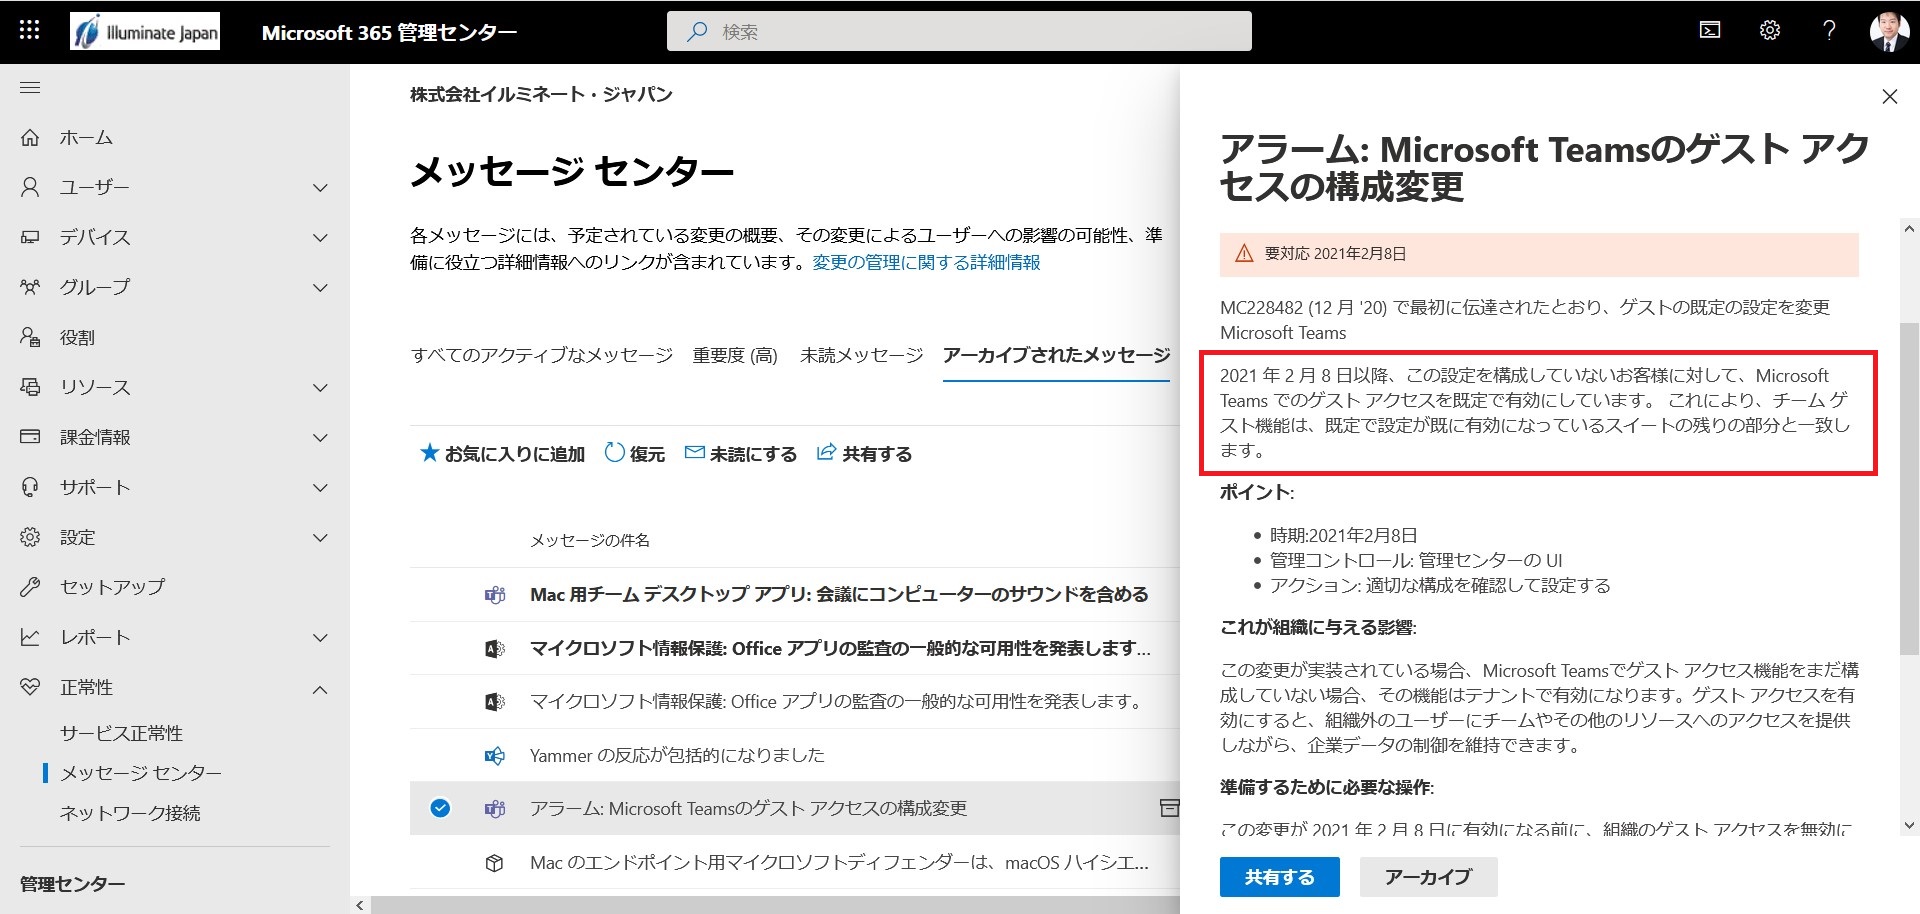Viewport: 1920px width, 914px height.
Task: Click the 課金情報 billing card icon
Action: (x=30, y=437)
